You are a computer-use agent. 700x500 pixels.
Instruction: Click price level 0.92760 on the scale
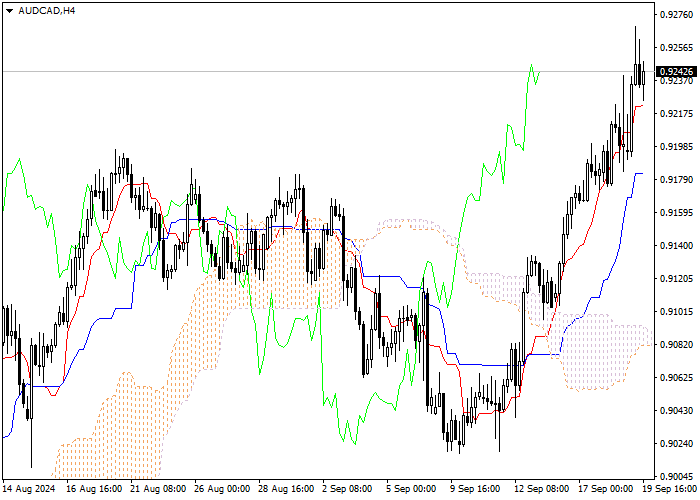pyautogui.click(x=676, y=15)
